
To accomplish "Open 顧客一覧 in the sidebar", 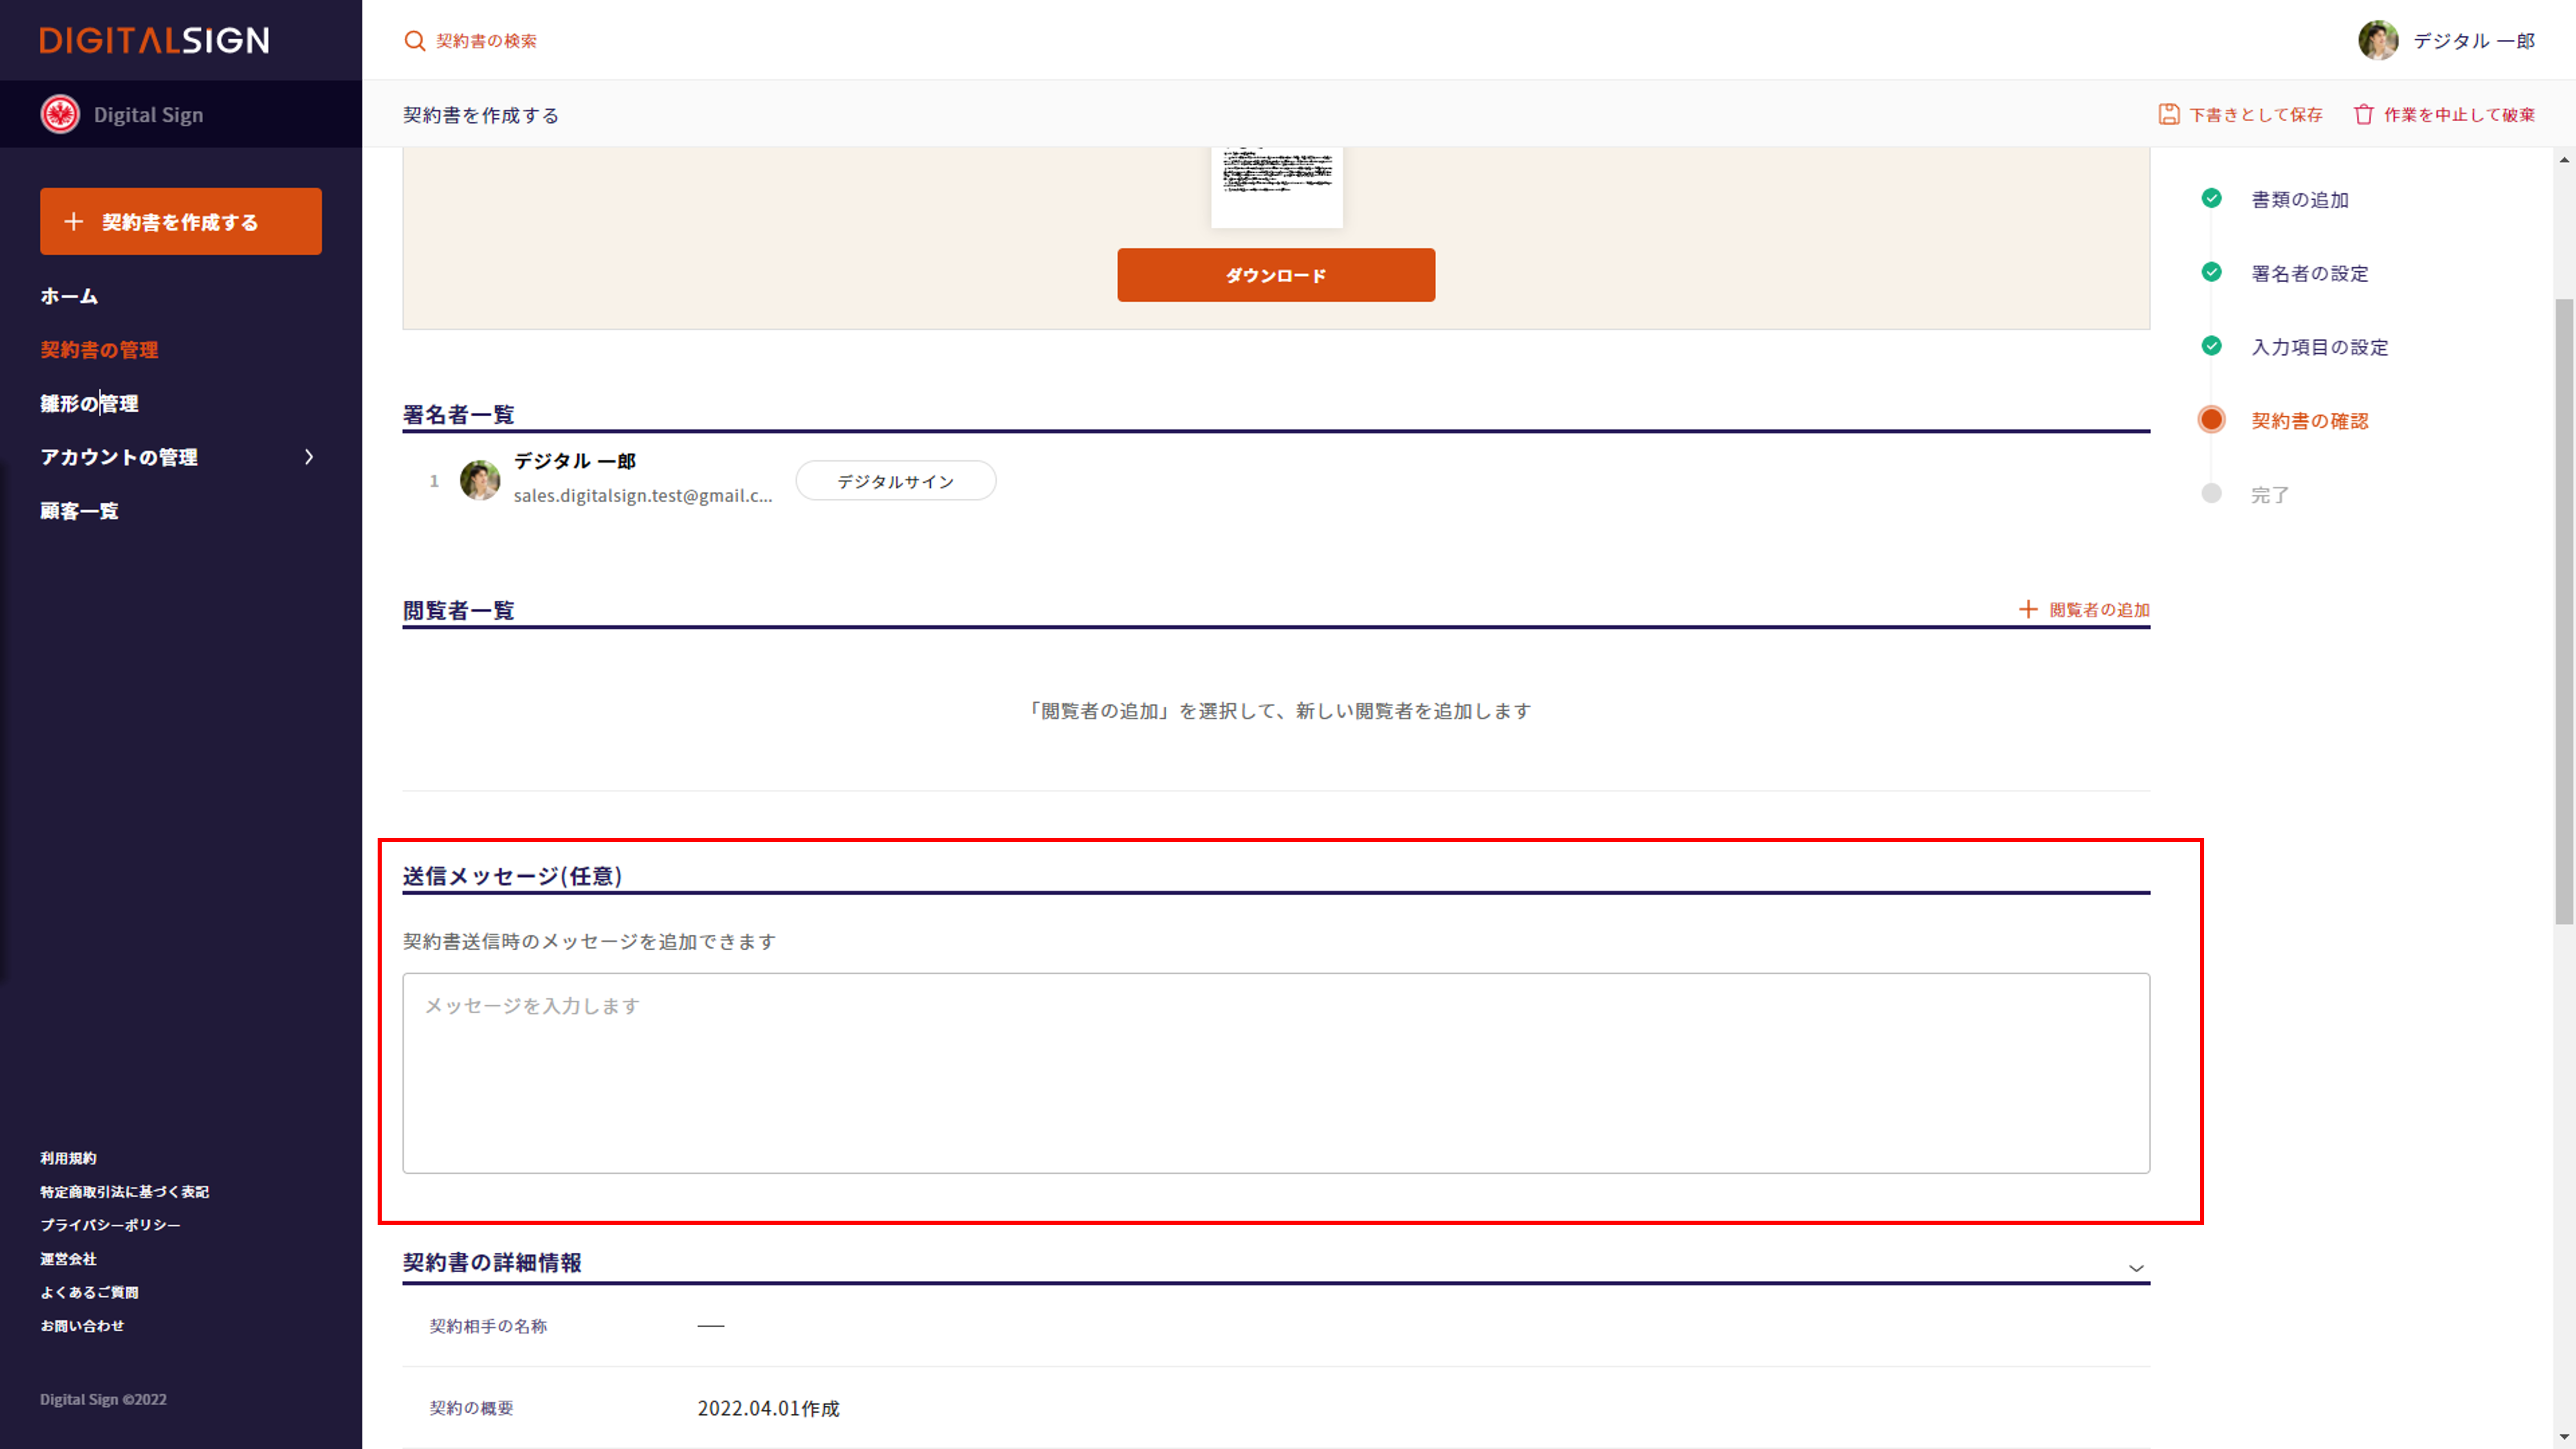I will (x=79, y=511).
